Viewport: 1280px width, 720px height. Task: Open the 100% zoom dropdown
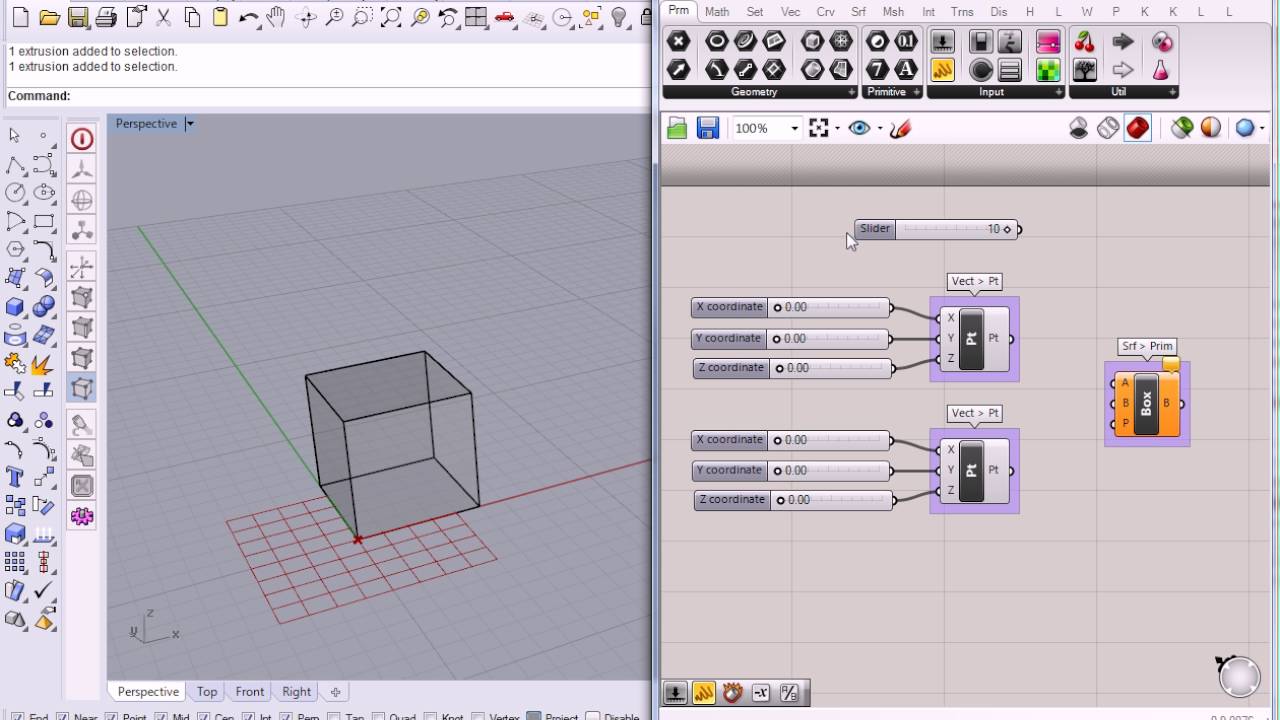[x=795, y=128]
